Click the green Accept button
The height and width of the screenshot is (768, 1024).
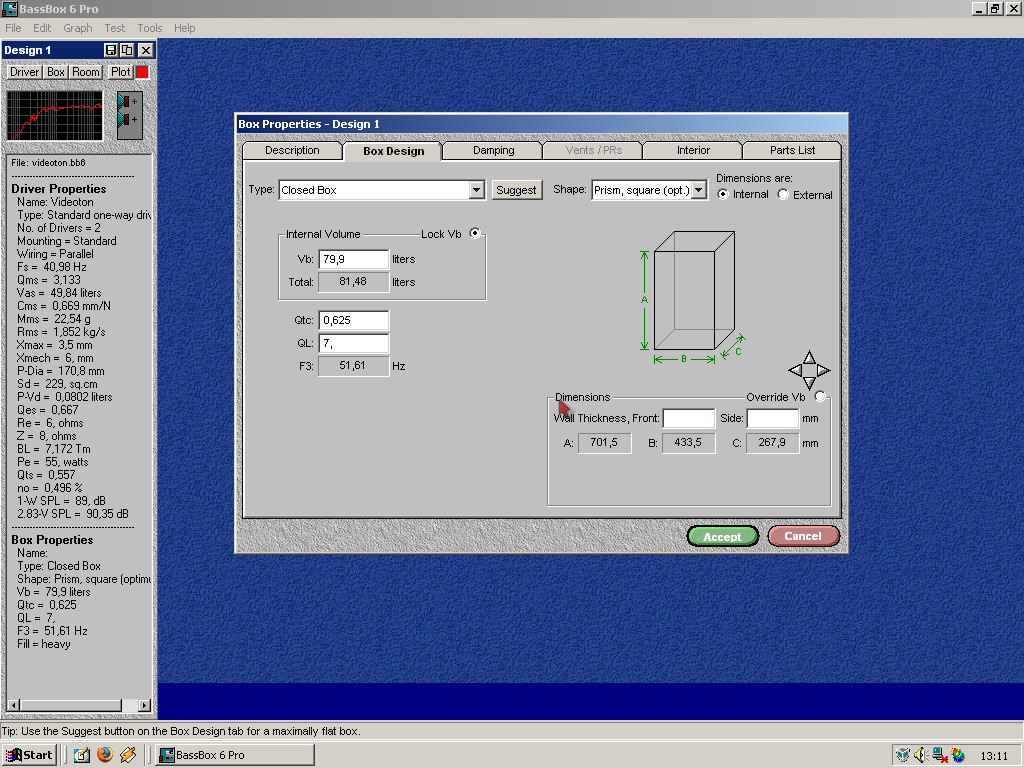(722, 537)
